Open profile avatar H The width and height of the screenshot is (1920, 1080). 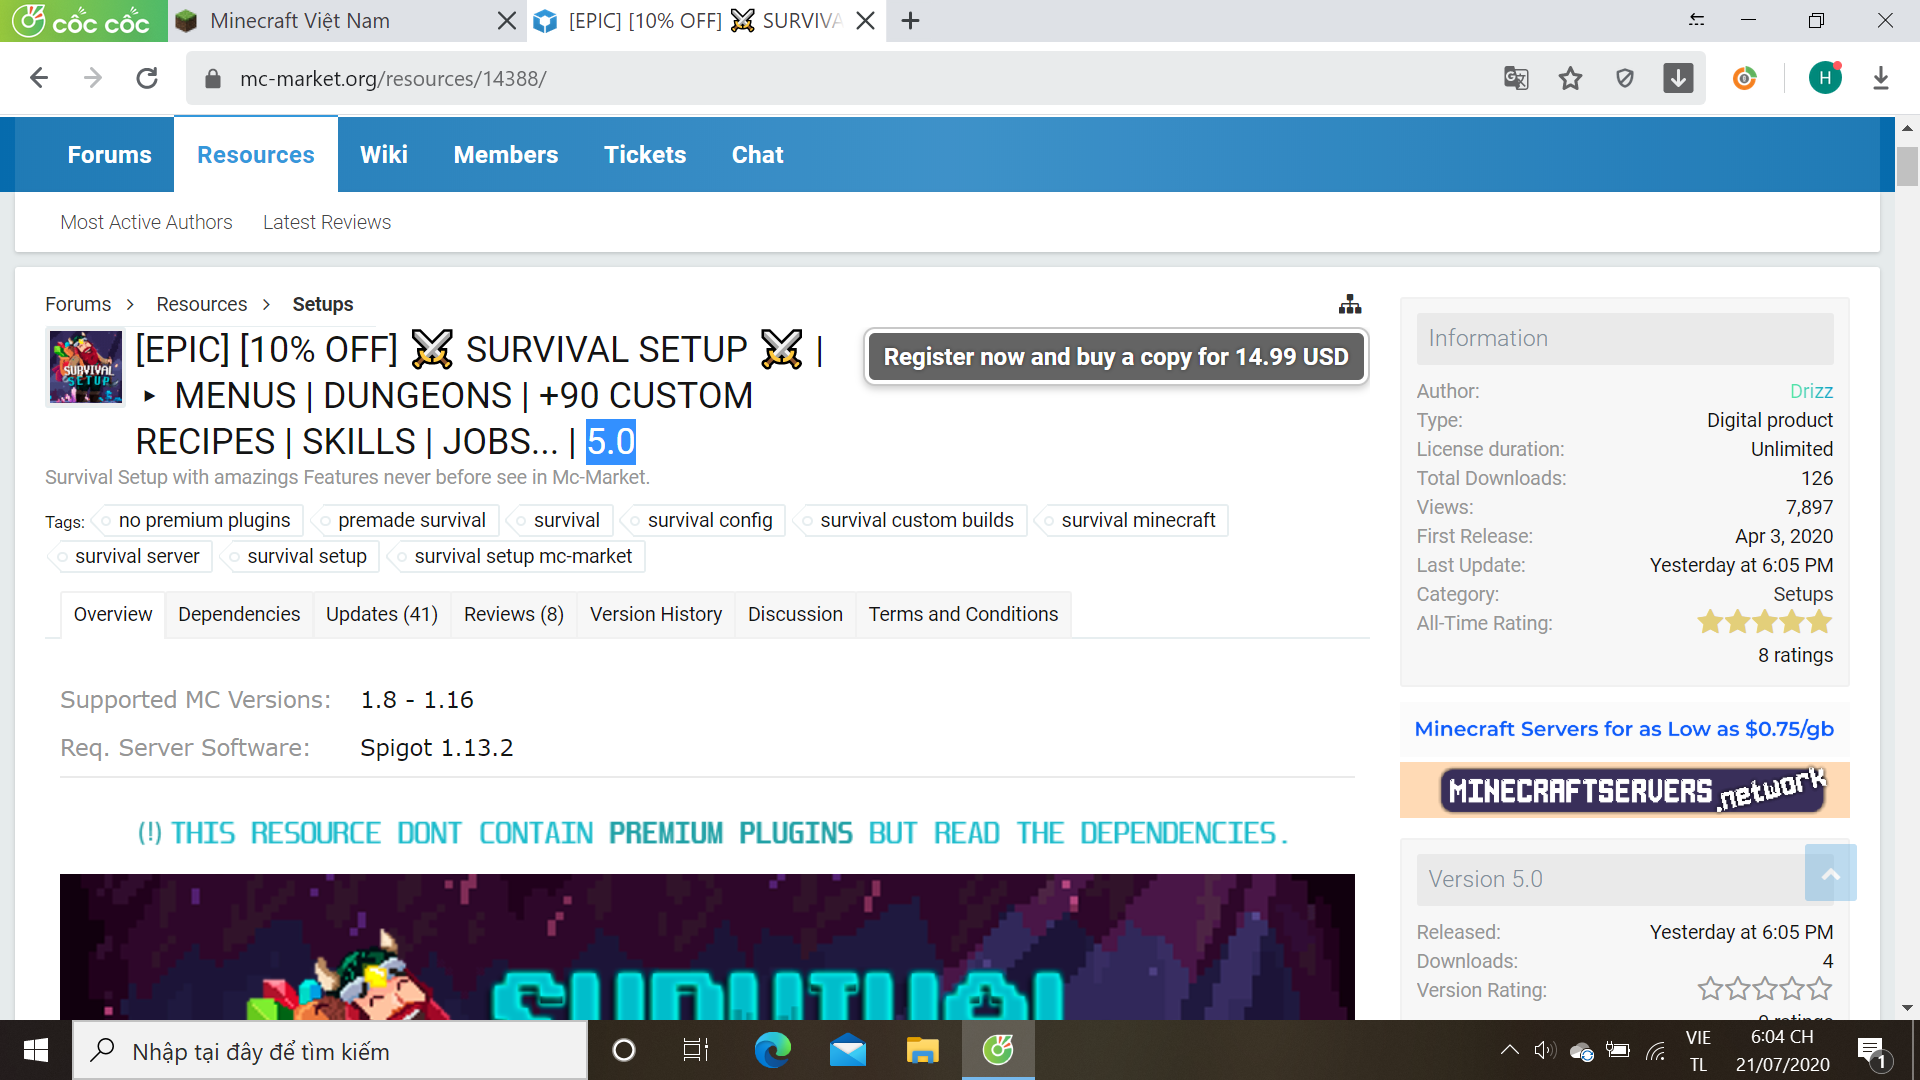[x=1825, y=78]
